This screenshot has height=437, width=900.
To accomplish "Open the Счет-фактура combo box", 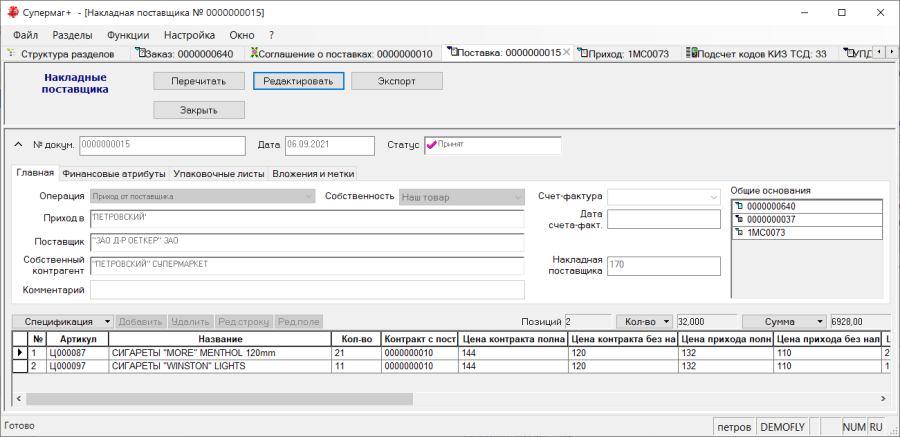I will tap(664, 197).
